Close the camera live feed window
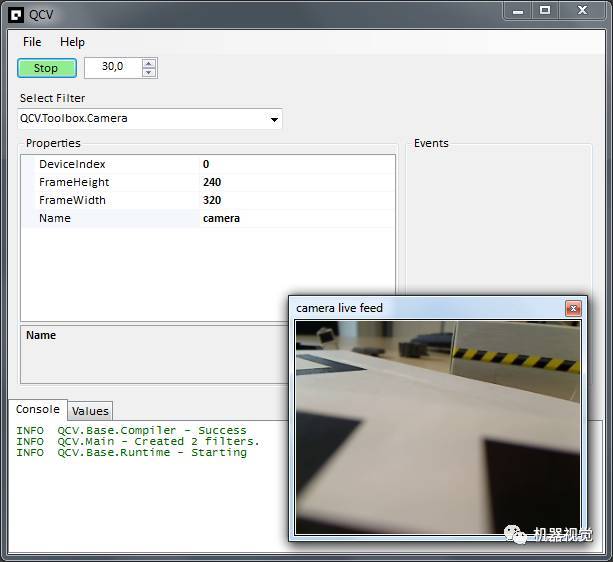This screenshot has height=562, width=613. tap(573, 308)
